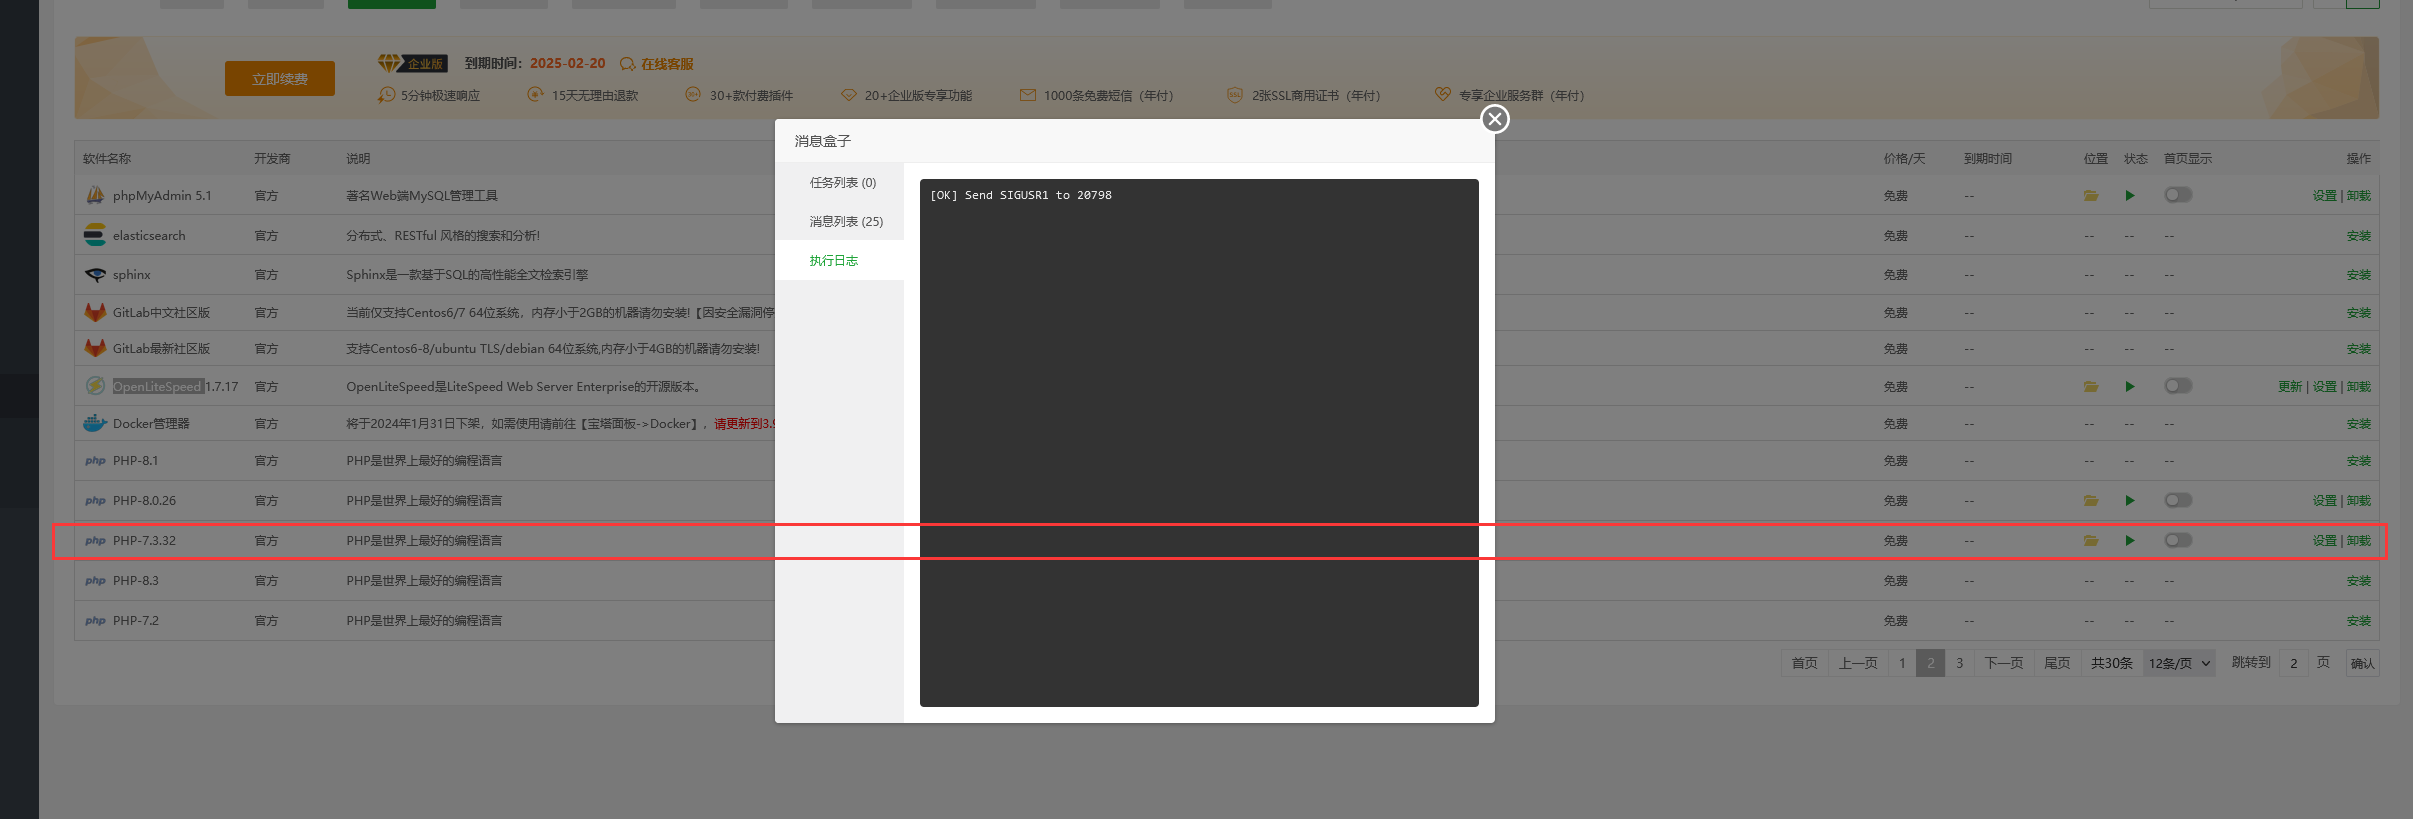Toggle phpMyAdmin homepage display switch
This screenshot has width=2413, height=819.
pyautogui.click(x=2178, y=195)
